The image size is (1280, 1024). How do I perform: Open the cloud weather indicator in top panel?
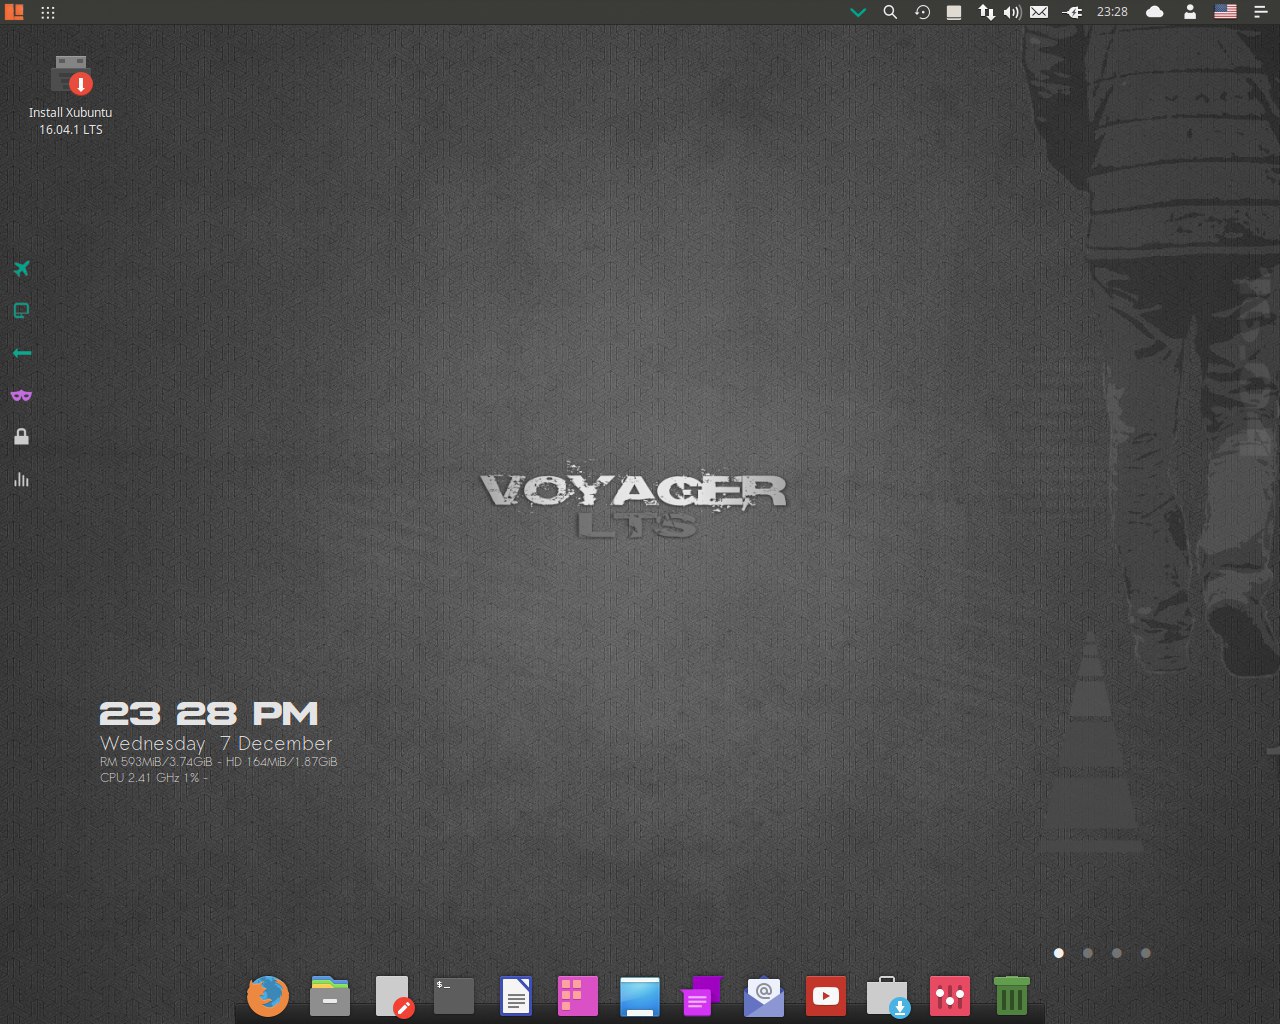(1155, 12)
